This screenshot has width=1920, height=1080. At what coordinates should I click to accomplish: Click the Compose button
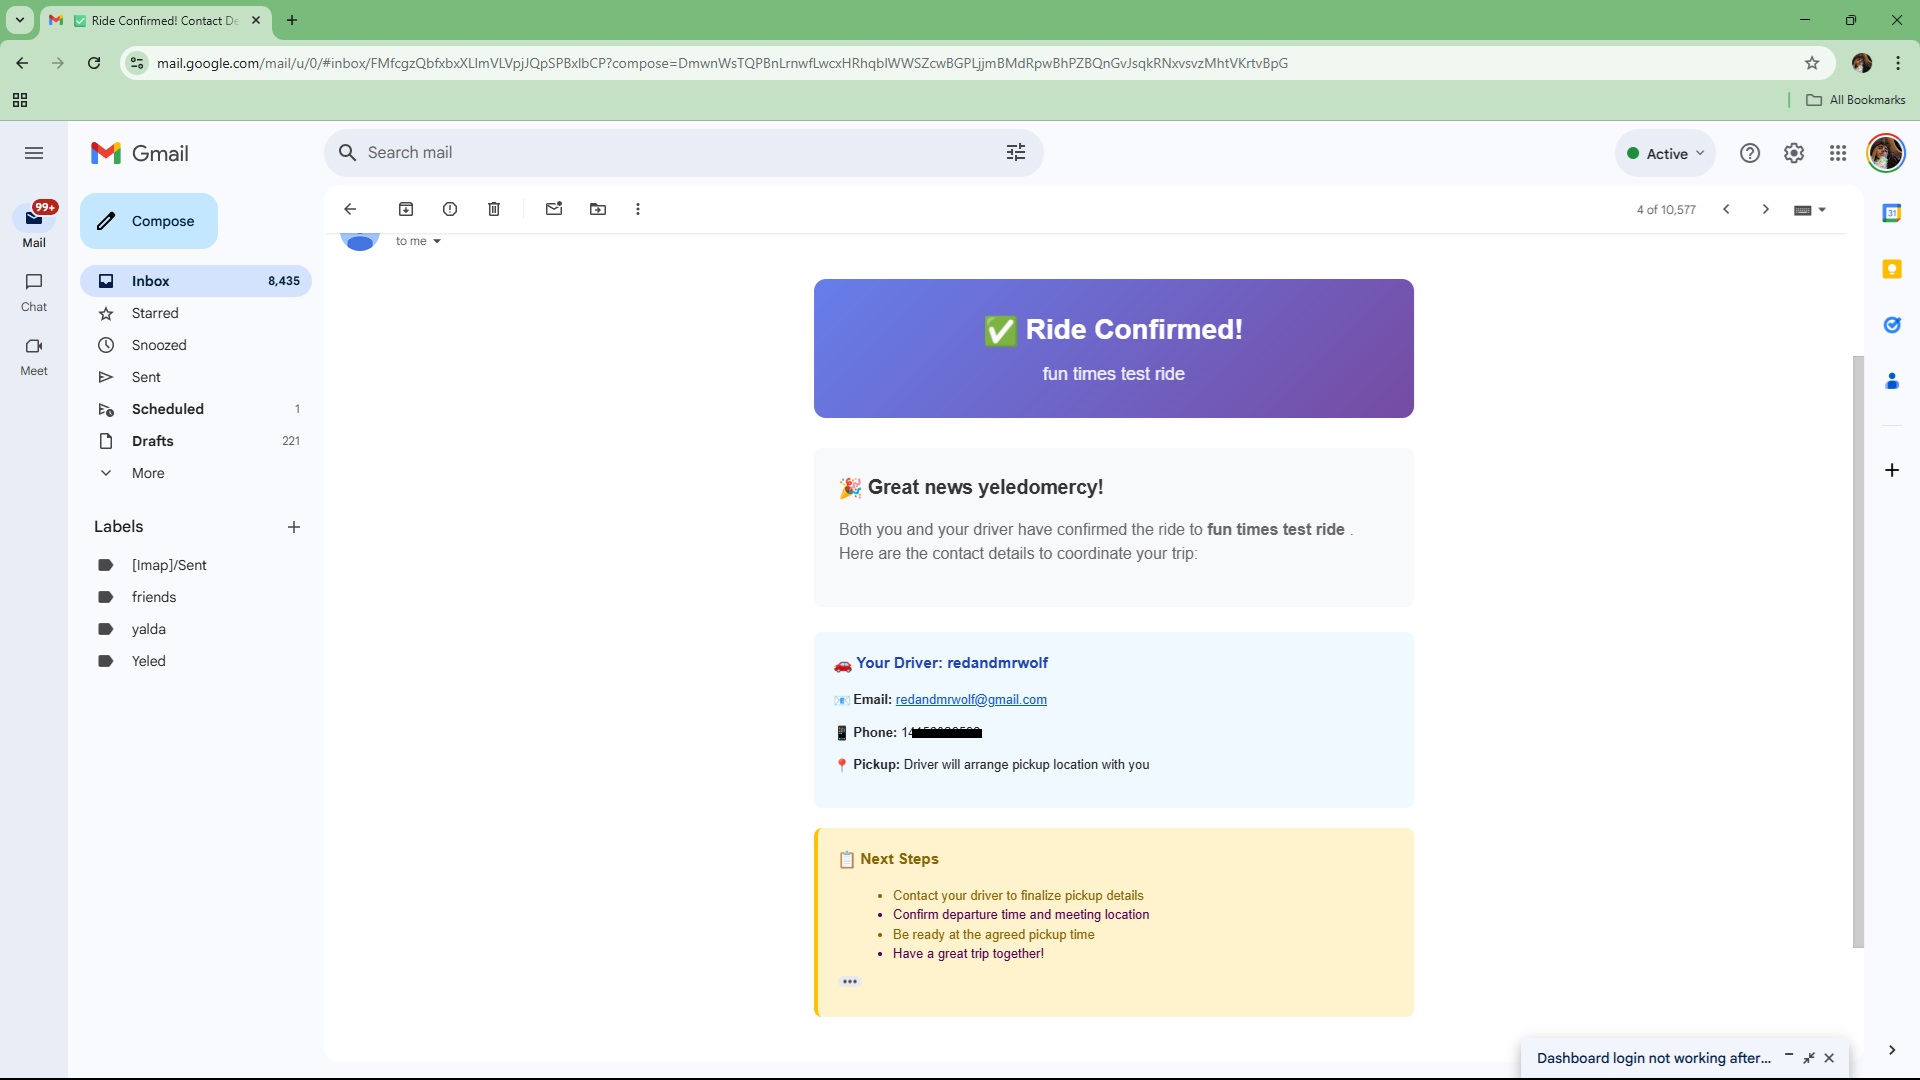[149, 221]
